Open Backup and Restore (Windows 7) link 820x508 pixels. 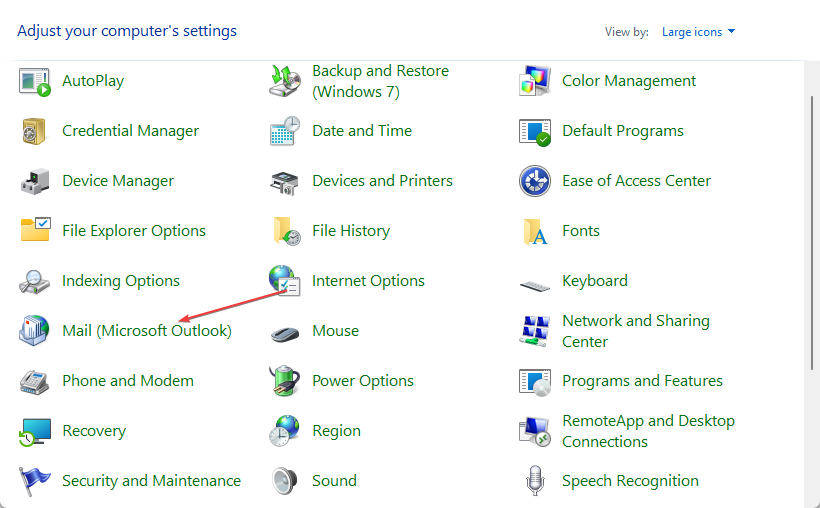click(380, 81)
